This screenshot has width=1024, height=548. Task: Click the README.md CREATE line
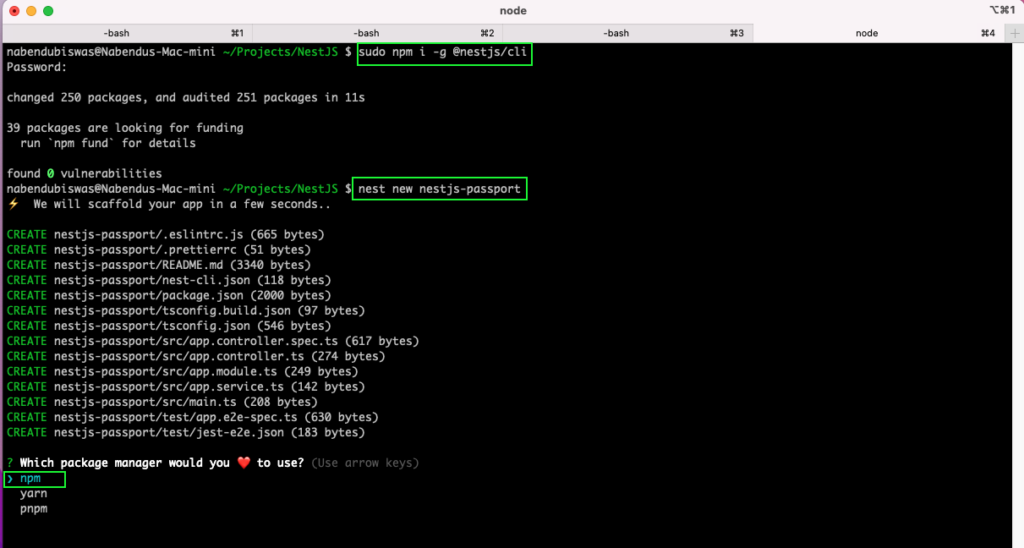point(159,265)
